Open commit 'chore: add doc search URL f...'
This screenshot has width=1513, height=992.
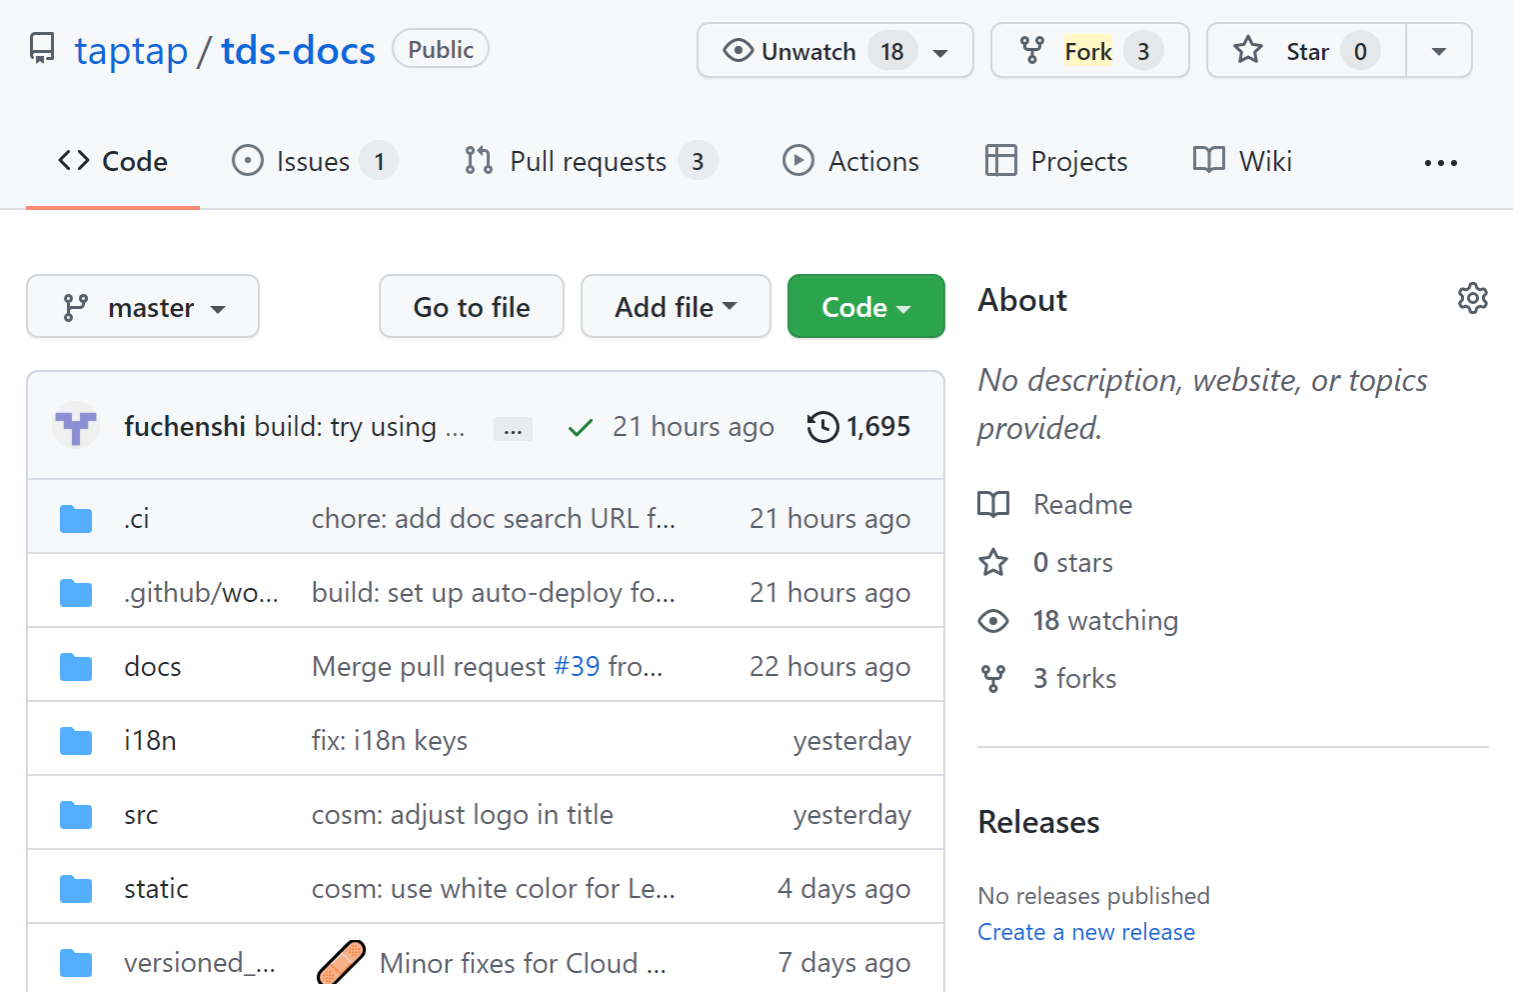(x=494, y=519)
